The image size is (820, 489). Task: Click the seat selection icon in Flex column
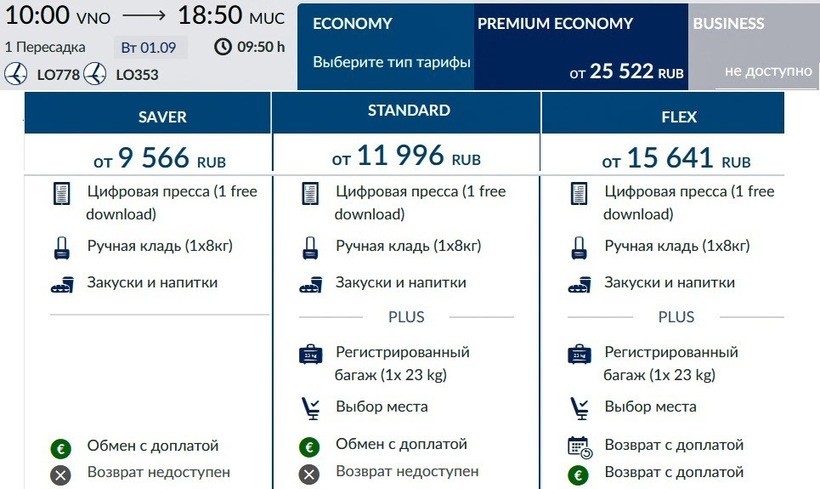tap(579, 407)
